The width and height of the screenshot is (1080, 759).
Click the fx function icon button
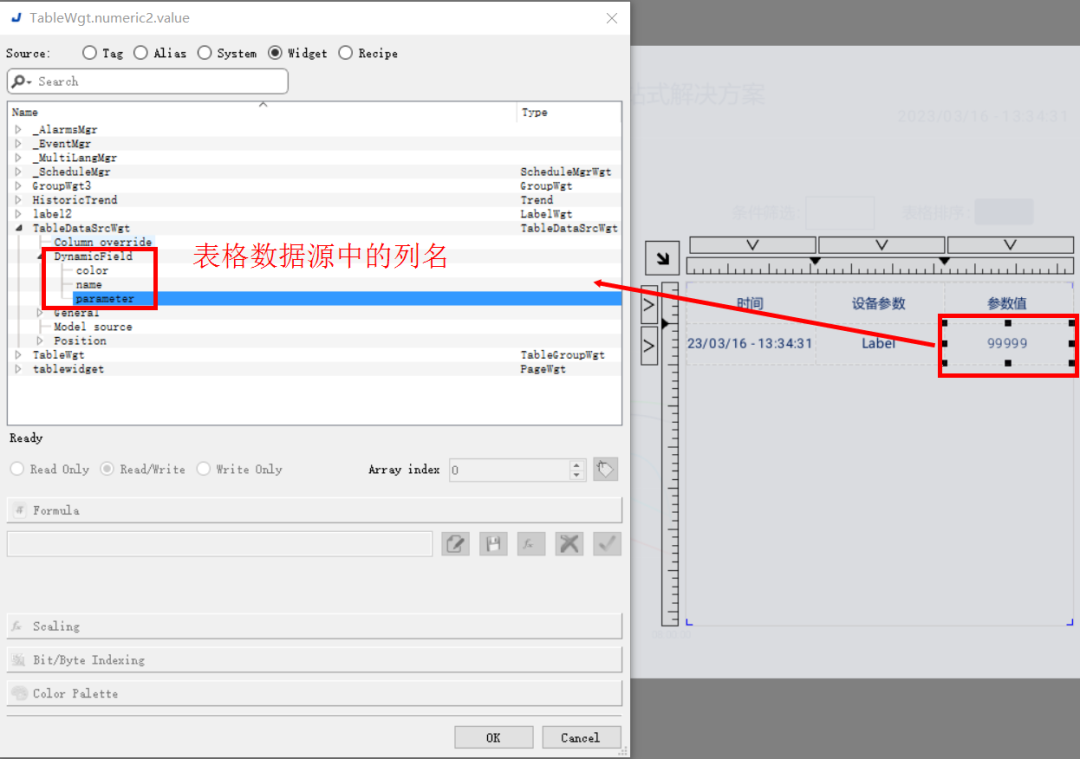tap(531, 544)
